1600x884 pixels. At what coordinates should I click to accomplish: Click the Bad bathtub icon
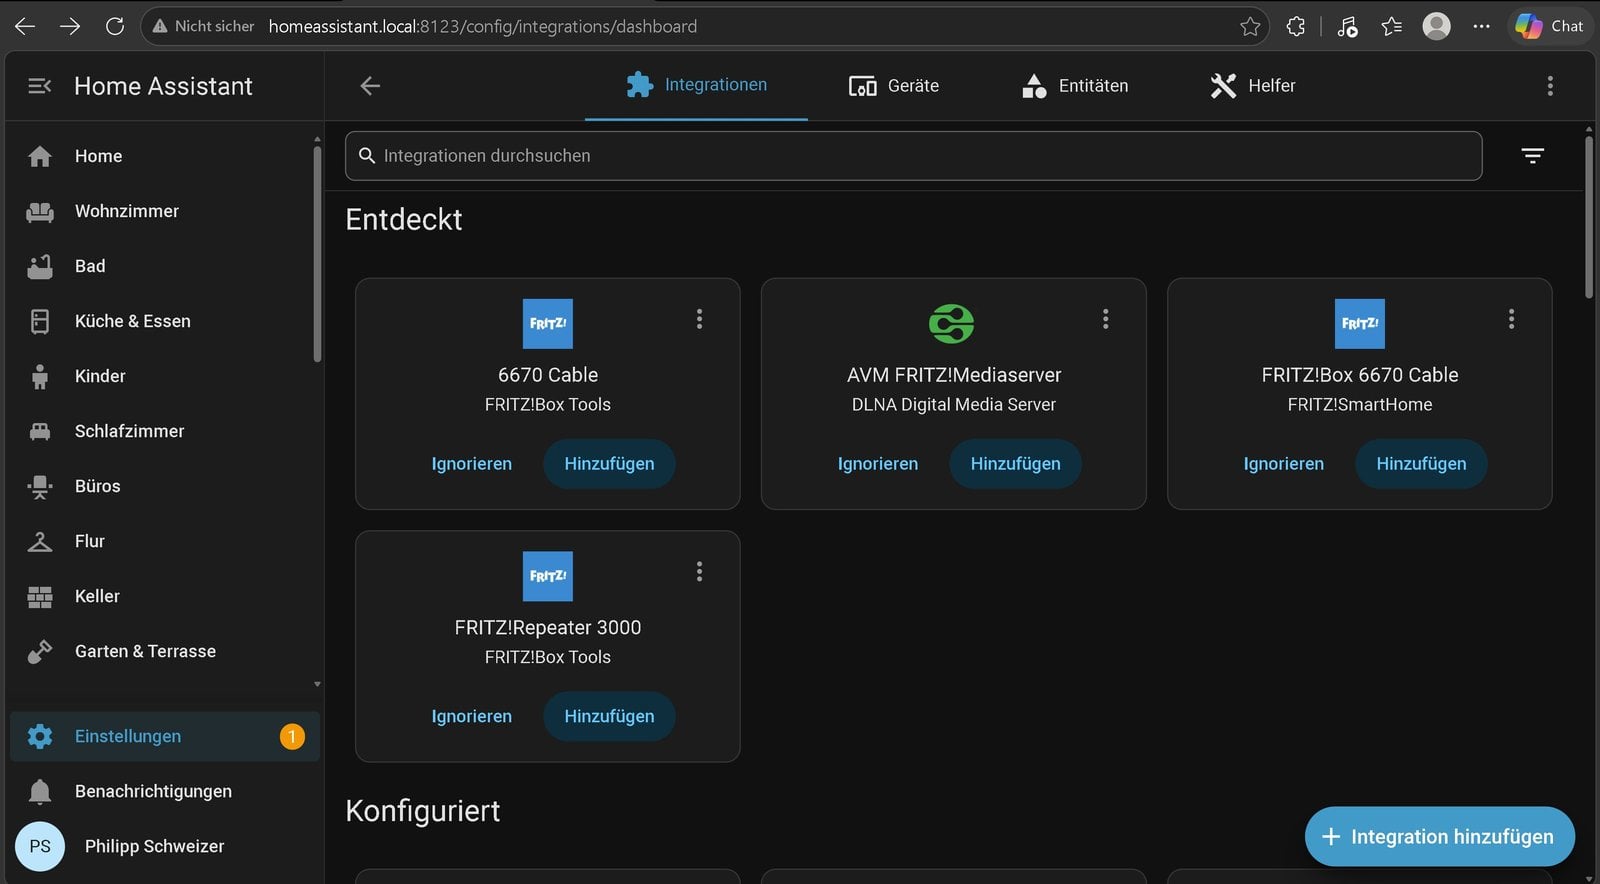click(40, 266)
